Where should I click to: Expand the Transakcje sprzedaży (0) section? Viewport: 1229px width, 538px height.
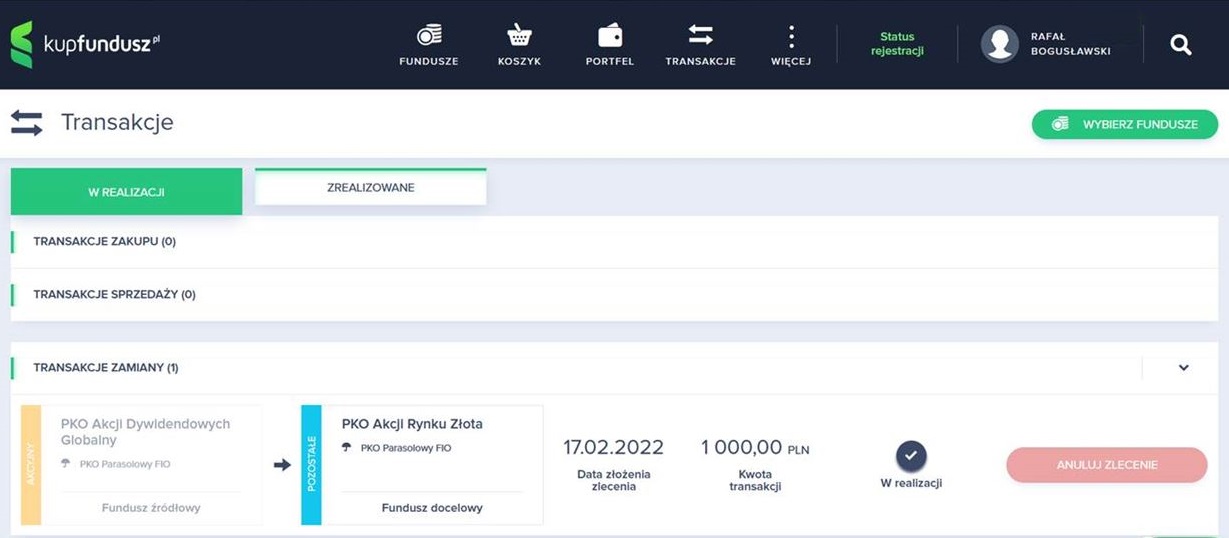(x=614, y=295)
